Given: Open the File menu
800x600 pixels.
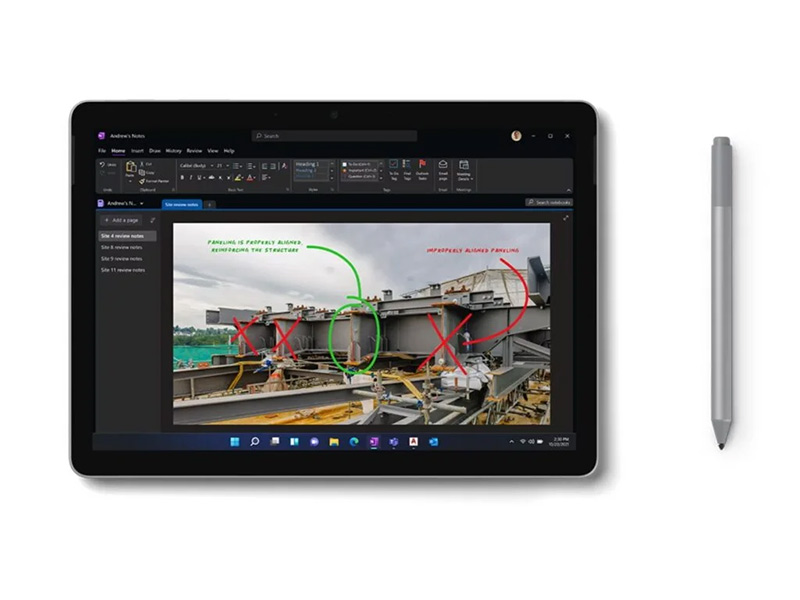Looking at the screenshot, I should tap(102, 151).
